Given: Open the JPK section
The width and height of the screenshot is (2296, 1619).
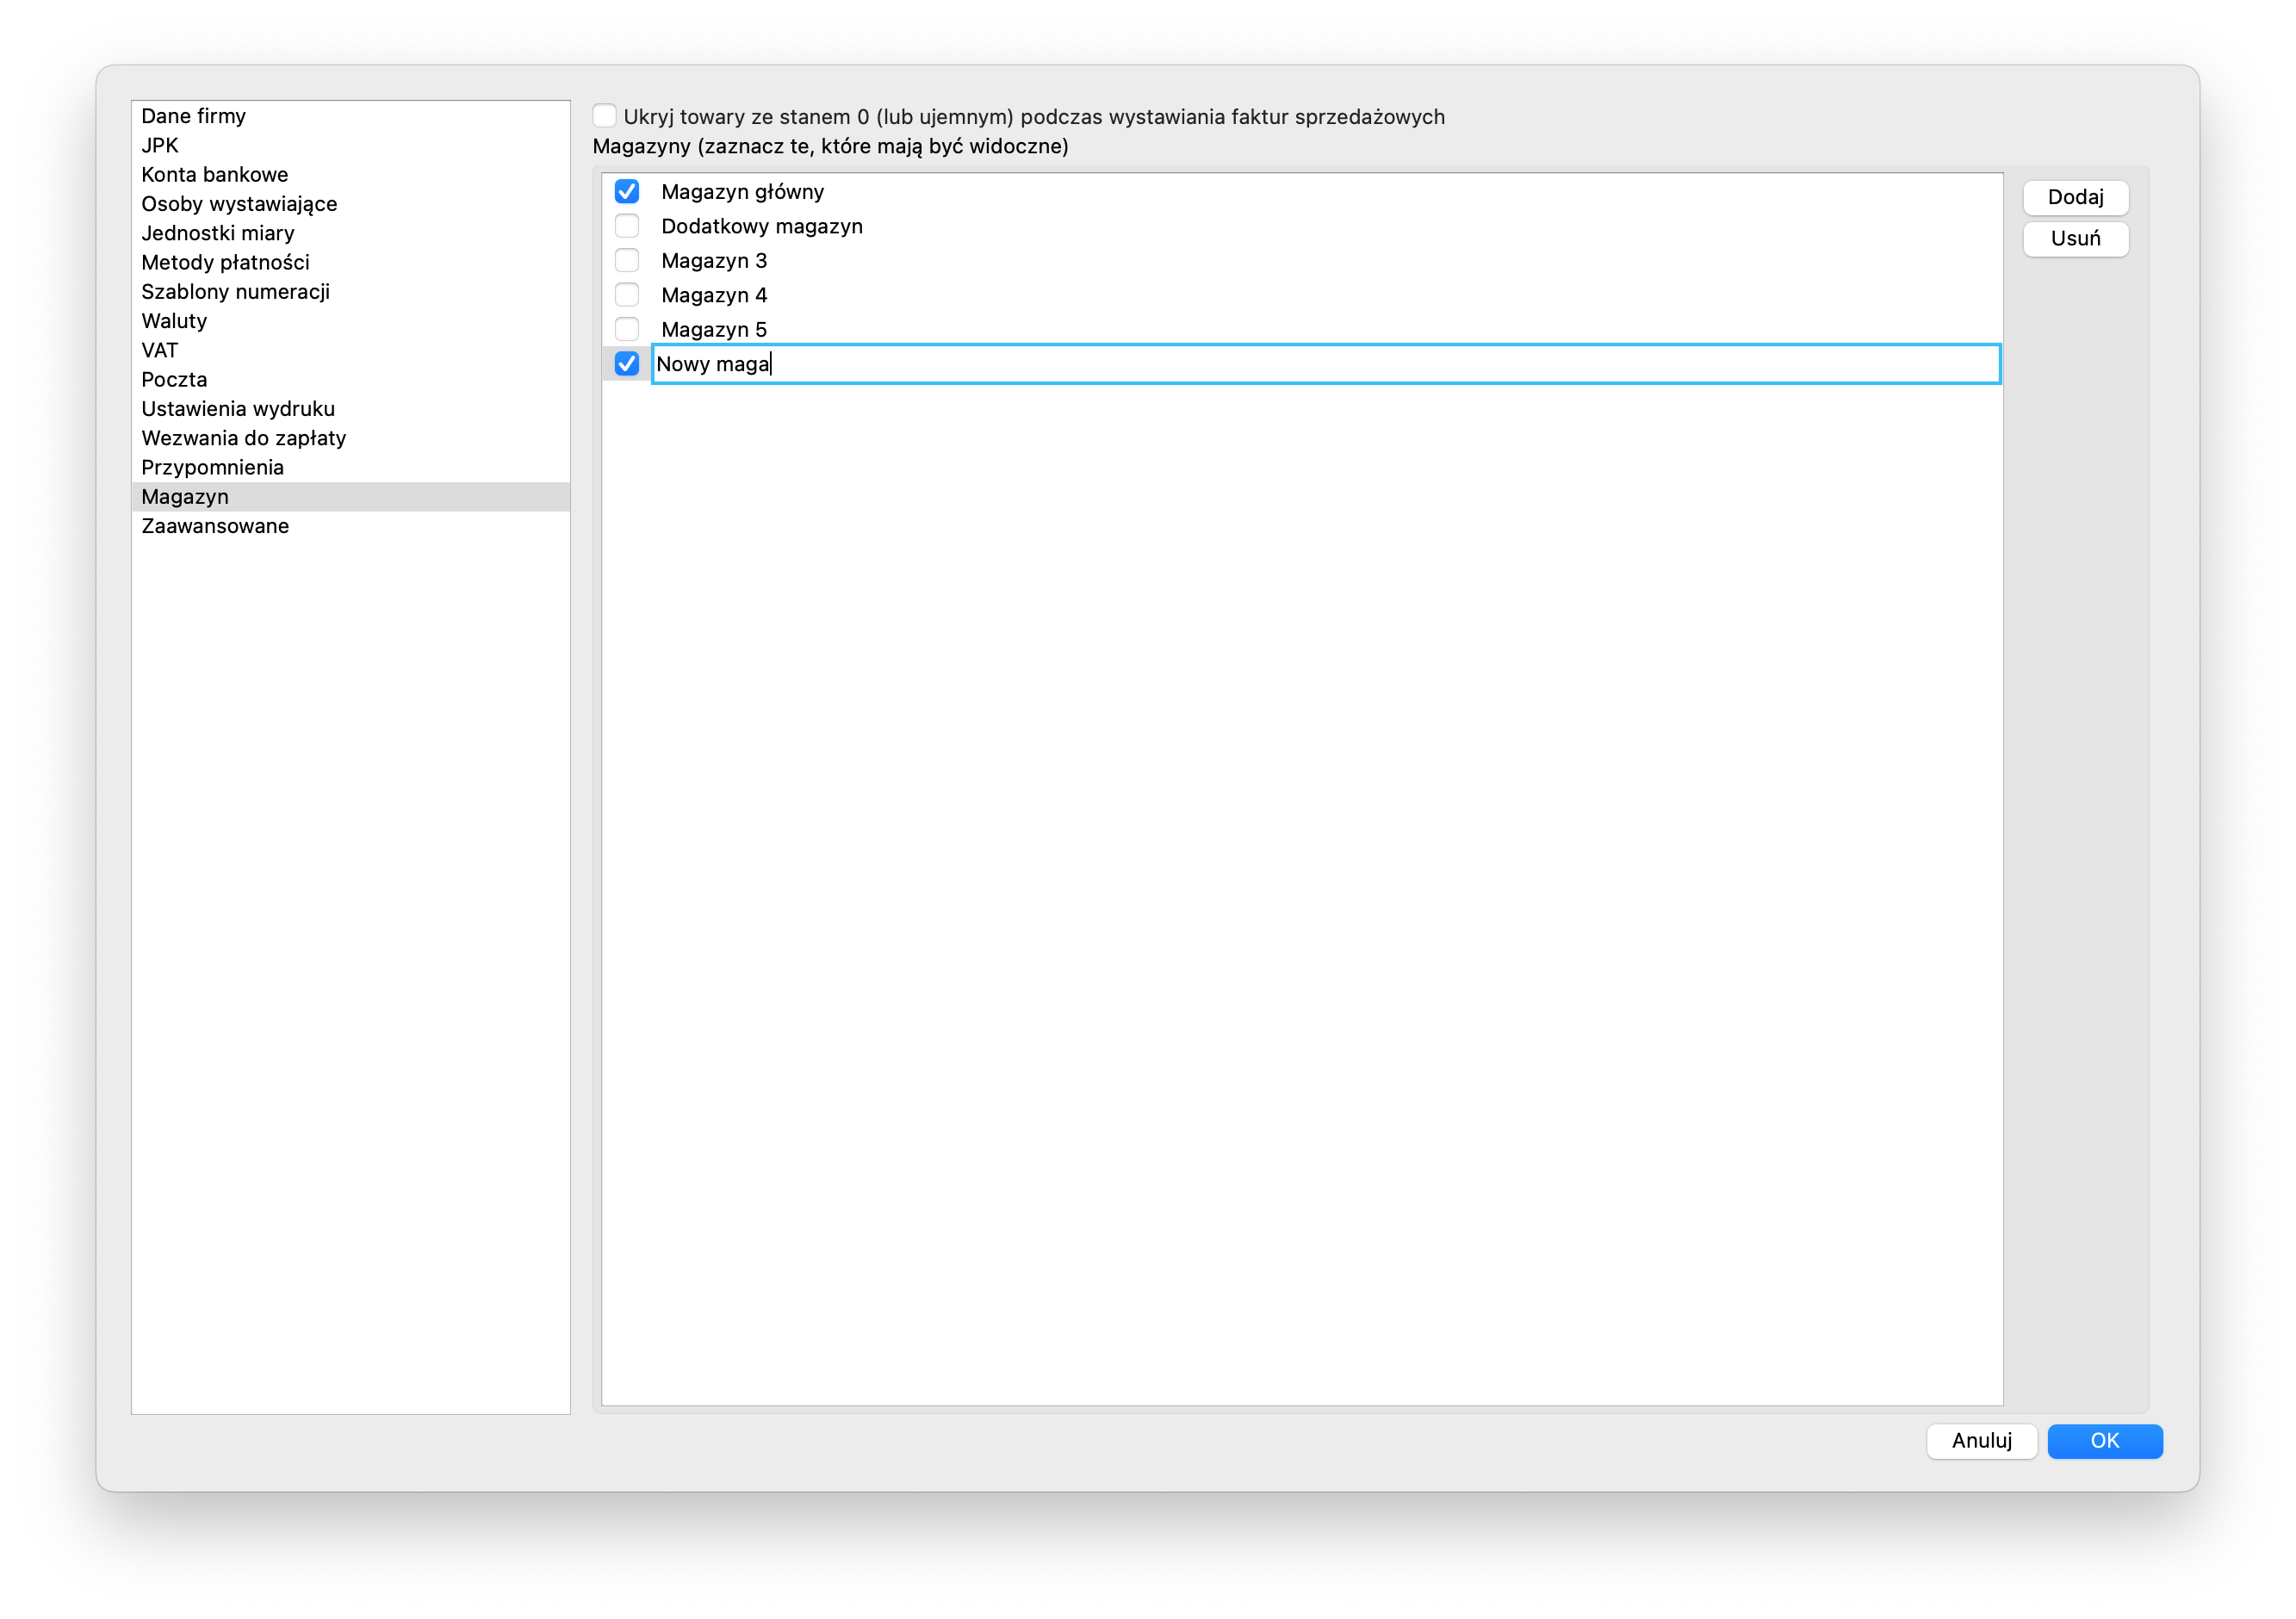Looking at the screenshot, I should click(351, 145).
